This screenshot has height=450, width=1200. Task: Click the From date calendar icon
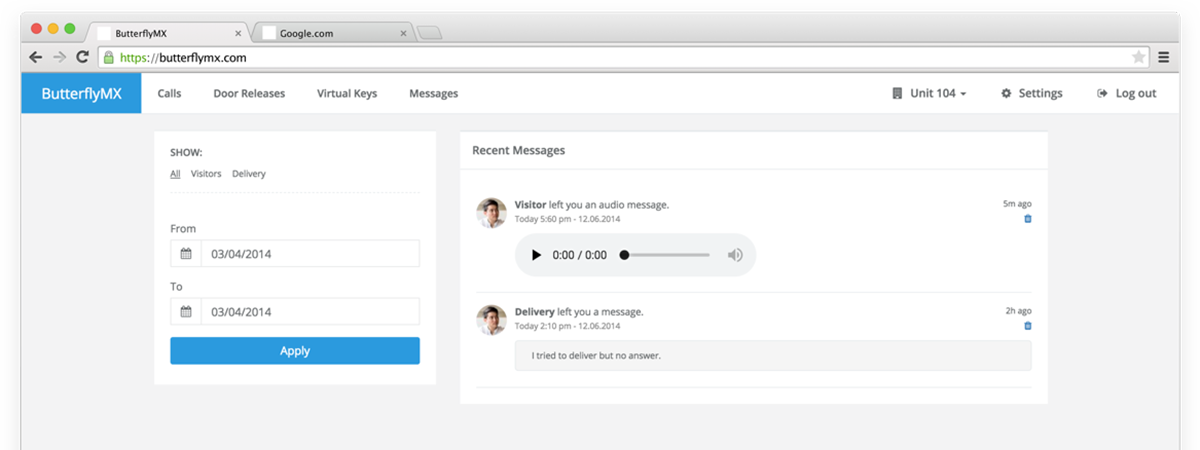point(185,254)
